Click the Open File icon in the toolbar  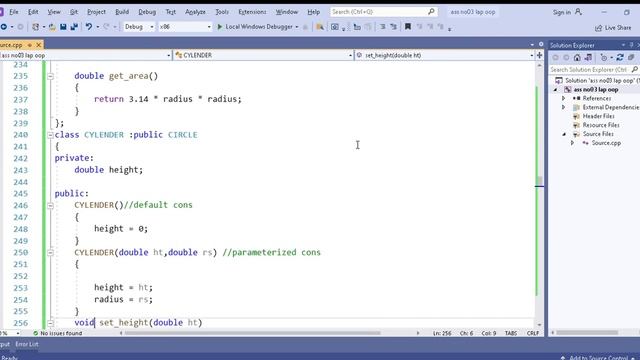52,27
